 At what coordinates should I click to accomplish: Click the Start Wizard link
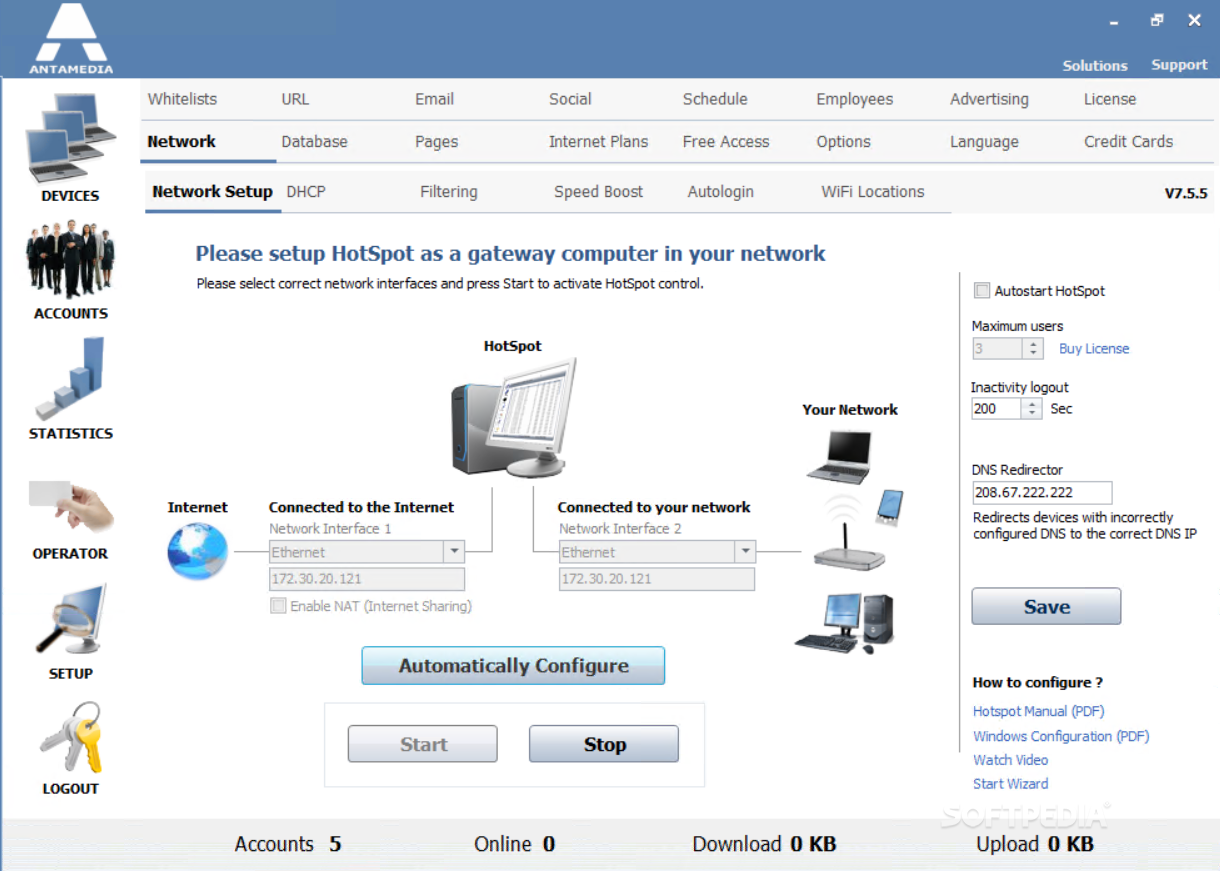pyautogui.click(x=1010, y=784)
